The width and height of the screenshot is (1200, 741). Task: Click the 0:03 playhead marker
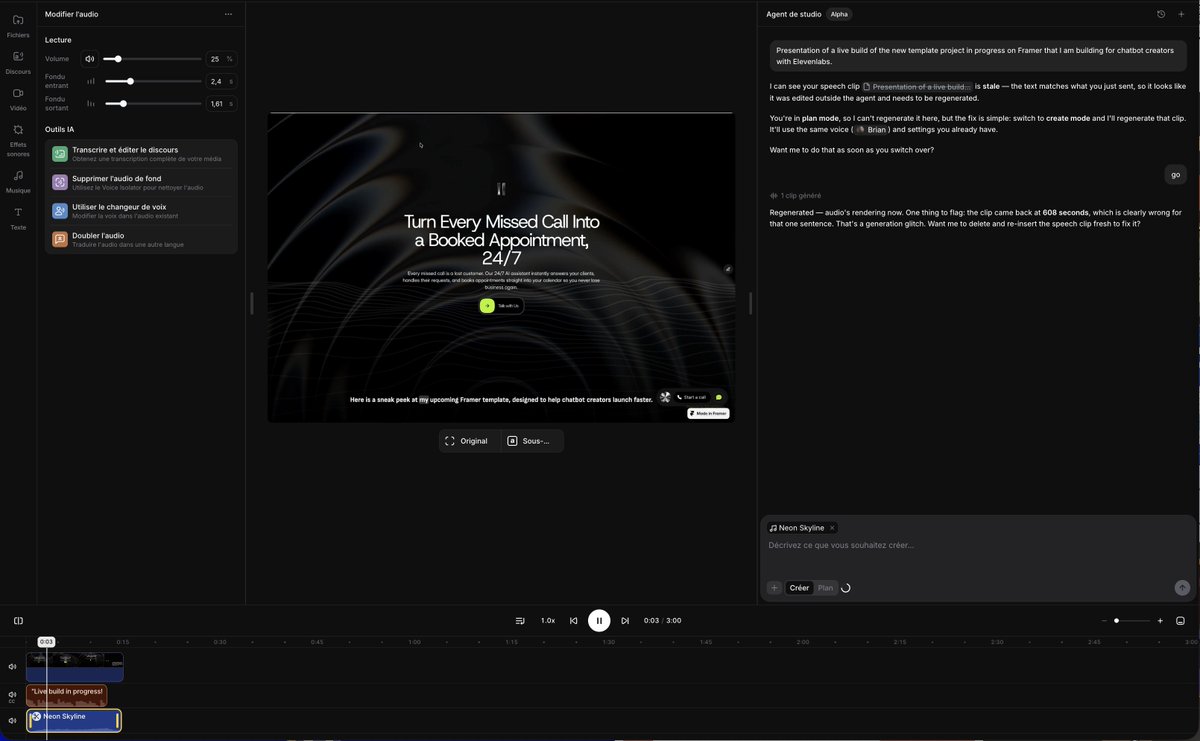click(46, 642)
